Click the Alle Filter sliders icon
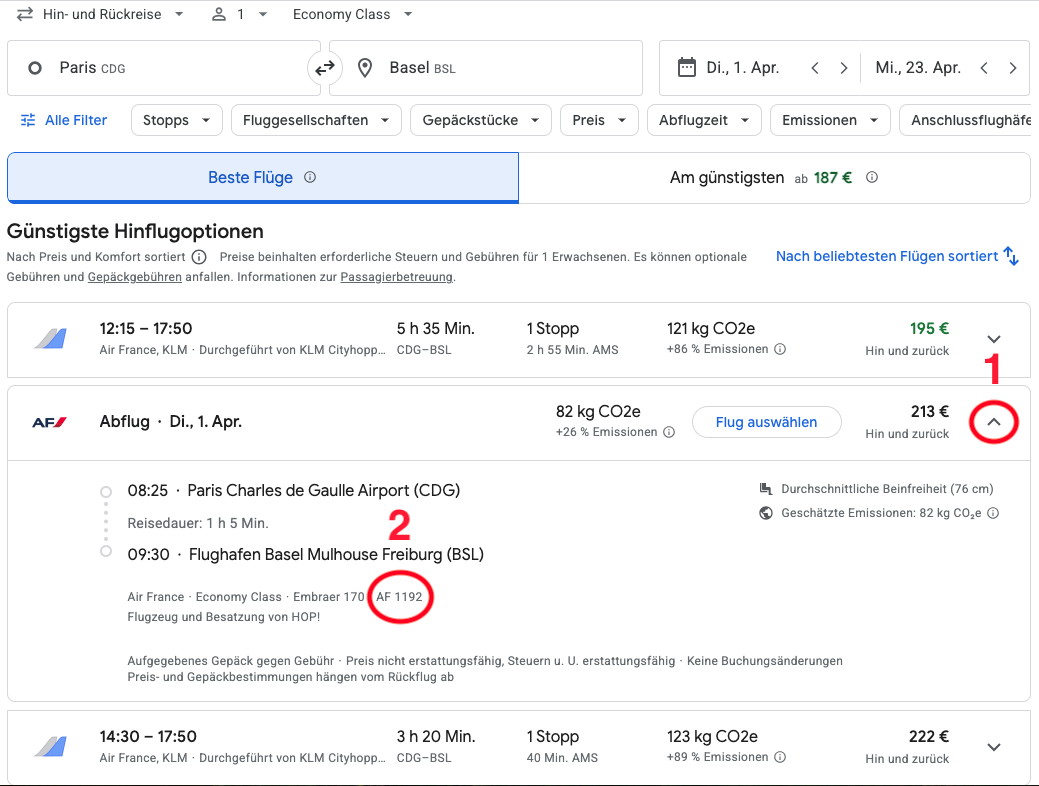The height and width of the screenshot is (786, 1039). pyautogui.click(x=28, y=120)
